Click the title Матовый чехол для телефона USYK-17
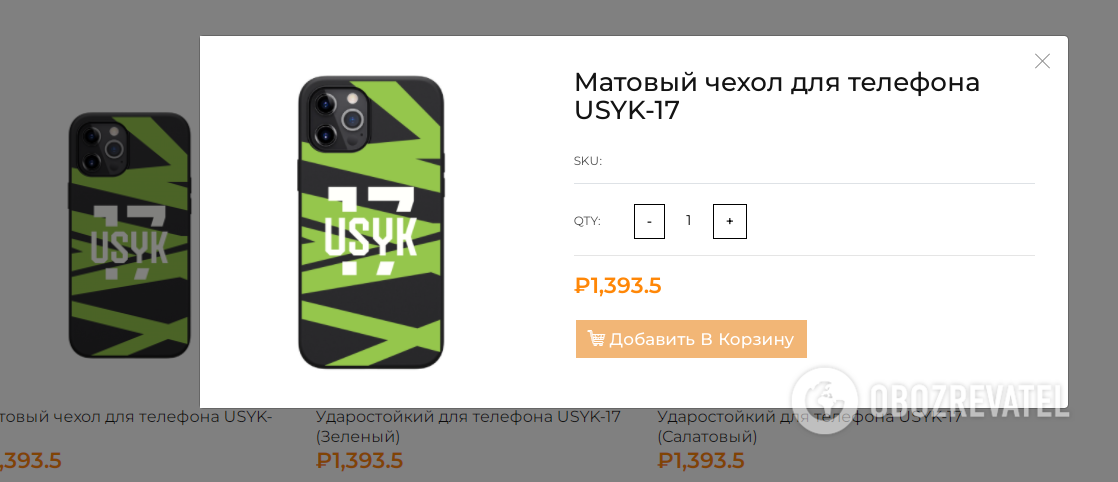The width and height of the screenshot is (1118, 482). [776, 96]
